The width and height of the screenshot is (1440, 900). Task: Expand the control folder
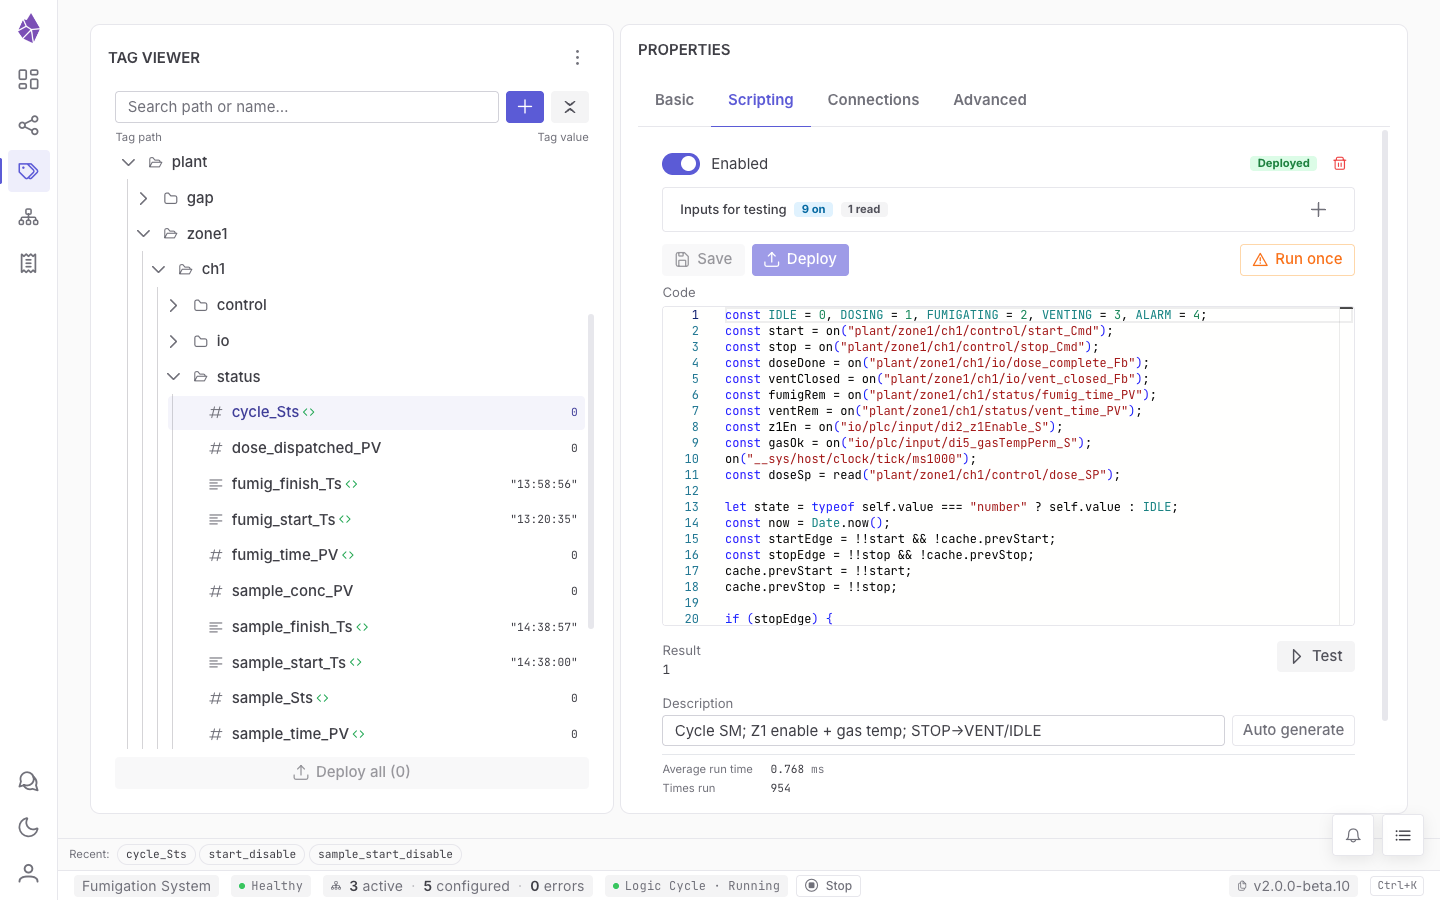coord(173,305)
